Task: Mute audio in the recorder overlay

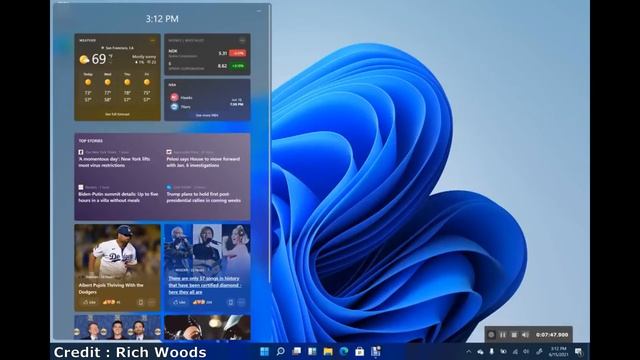Action: (526, 335)
